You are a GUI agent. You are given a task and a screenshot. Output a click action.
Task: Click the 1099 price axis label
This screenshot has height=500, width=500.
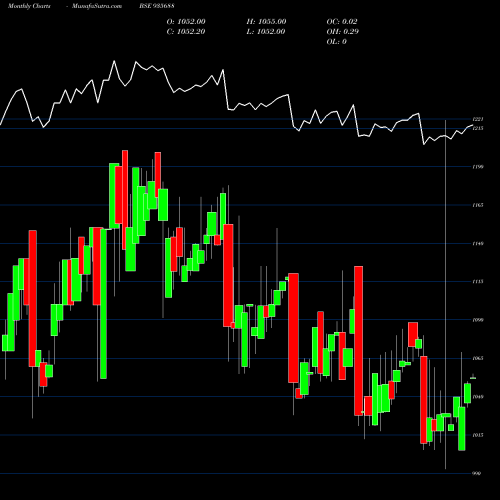click(478, 320)
